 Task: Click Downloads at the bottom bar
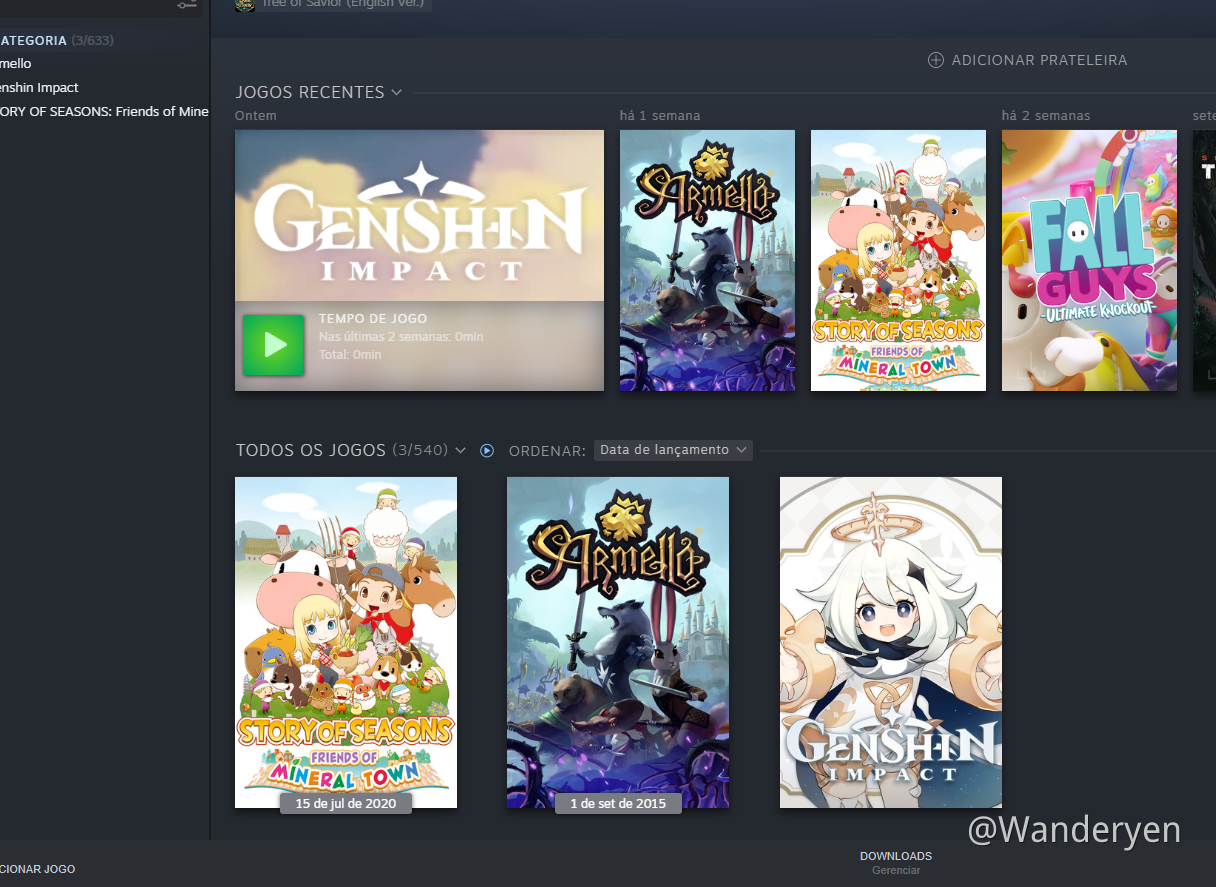(x=896, y=856)
